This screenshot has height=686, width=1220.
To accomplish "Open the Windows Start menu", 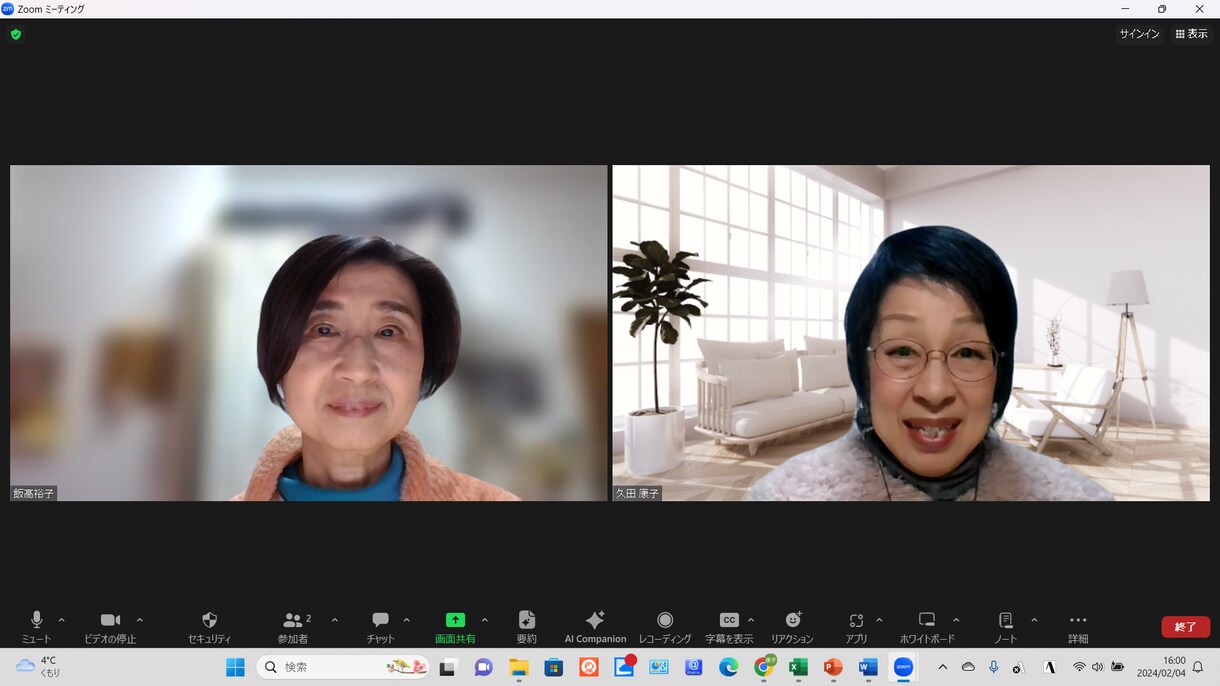I will (235, 667).
